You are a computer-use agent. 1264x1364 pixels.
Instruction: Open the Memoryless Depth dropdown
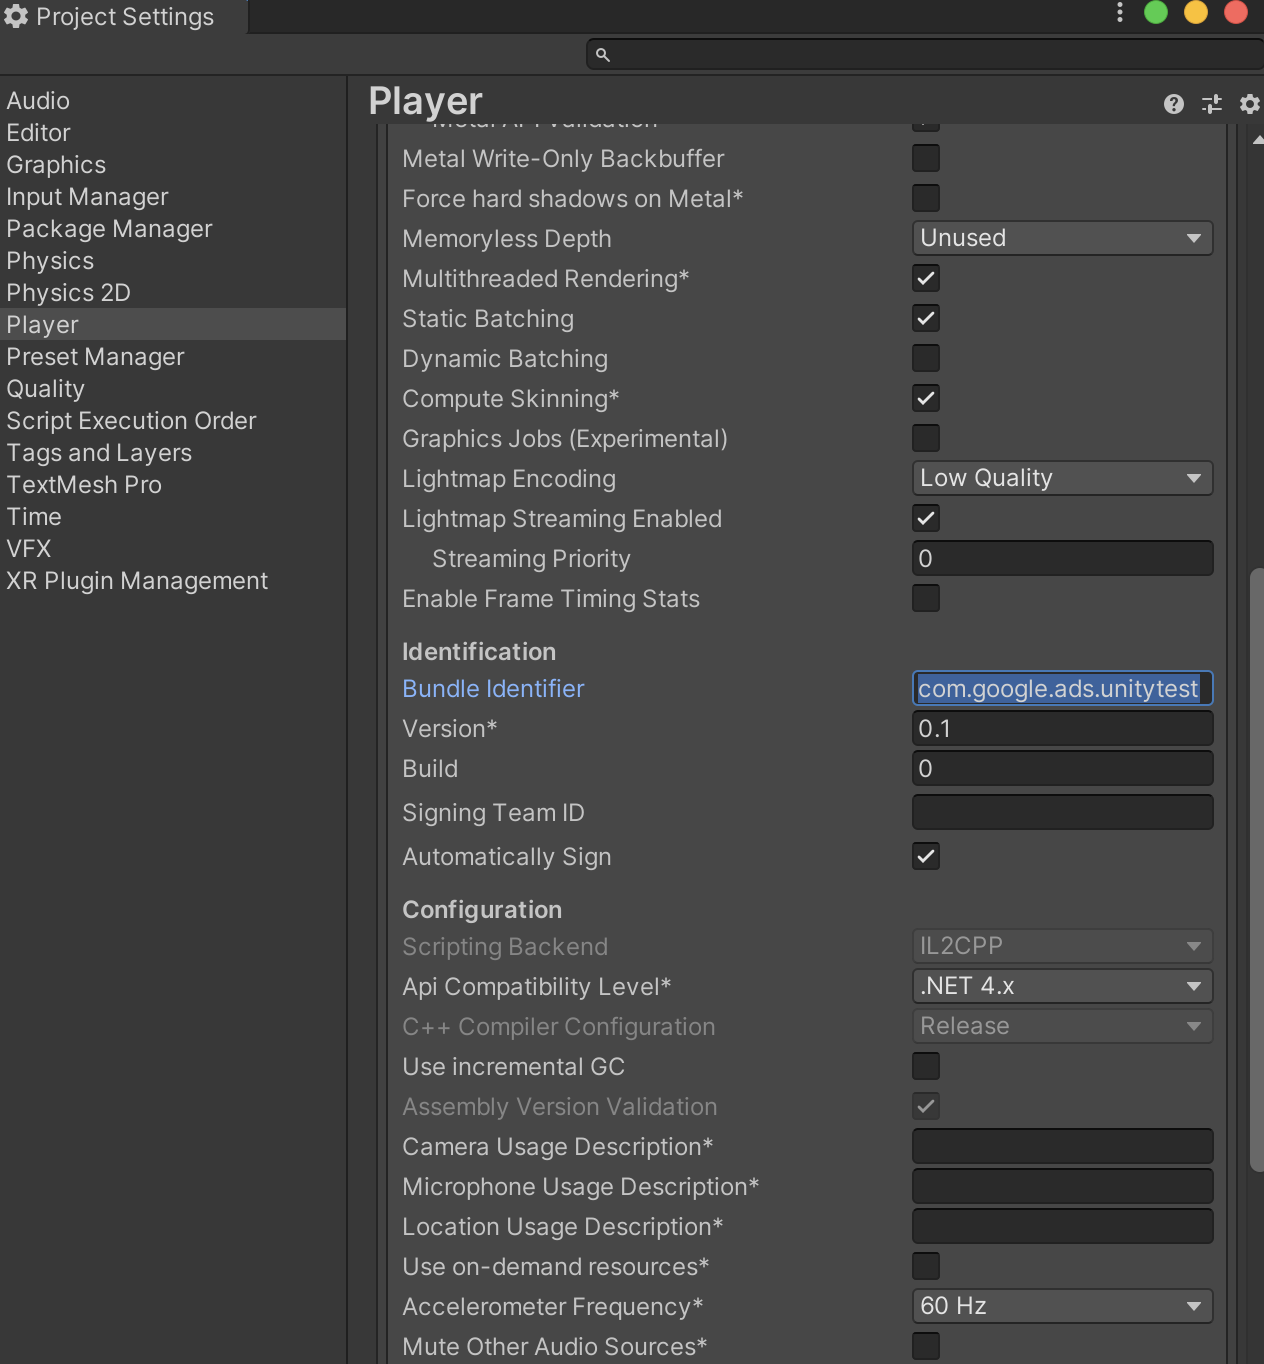tap(1062, 238)
